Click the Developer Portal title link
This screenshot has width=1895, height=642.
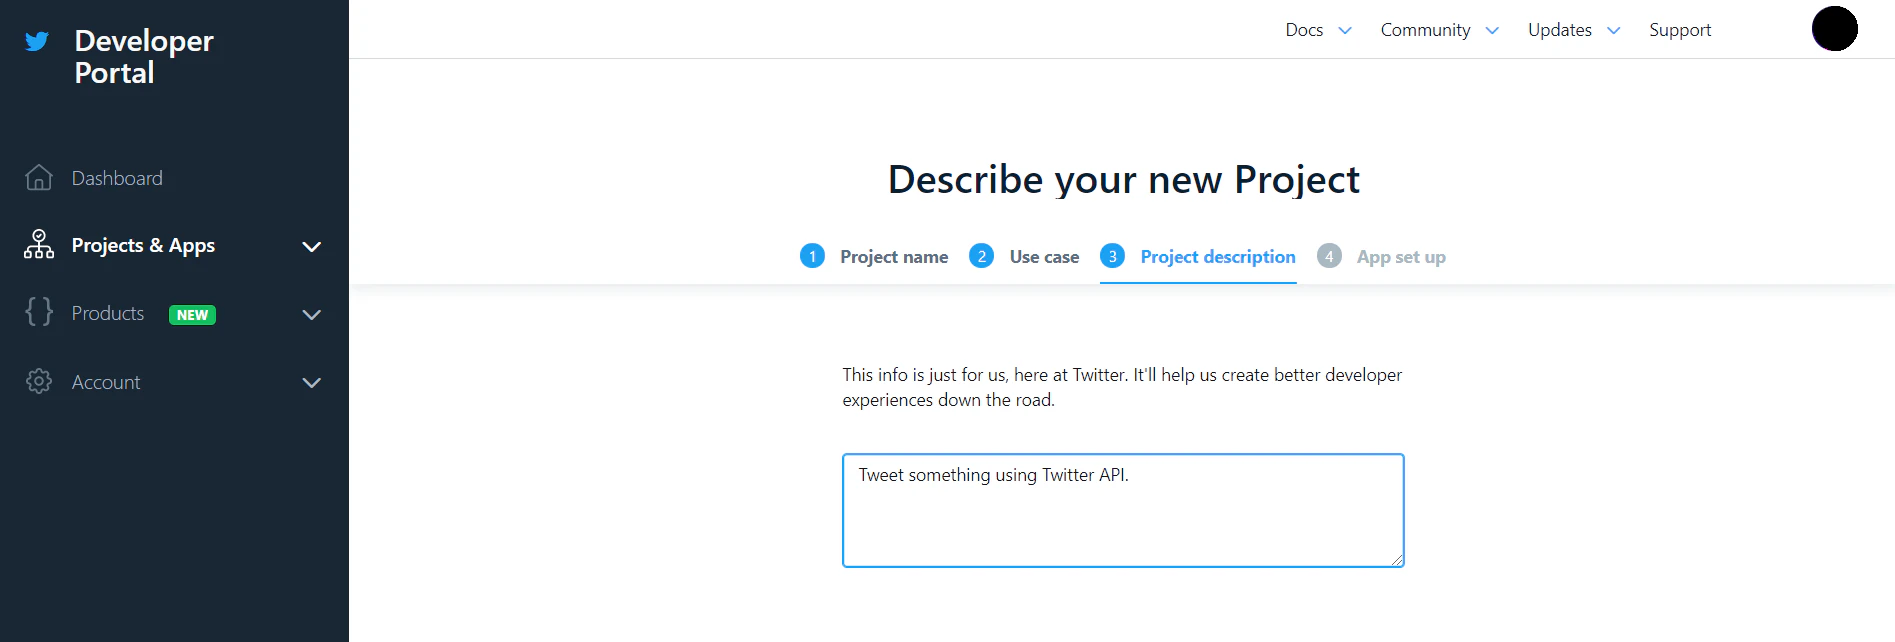(144, 56)
